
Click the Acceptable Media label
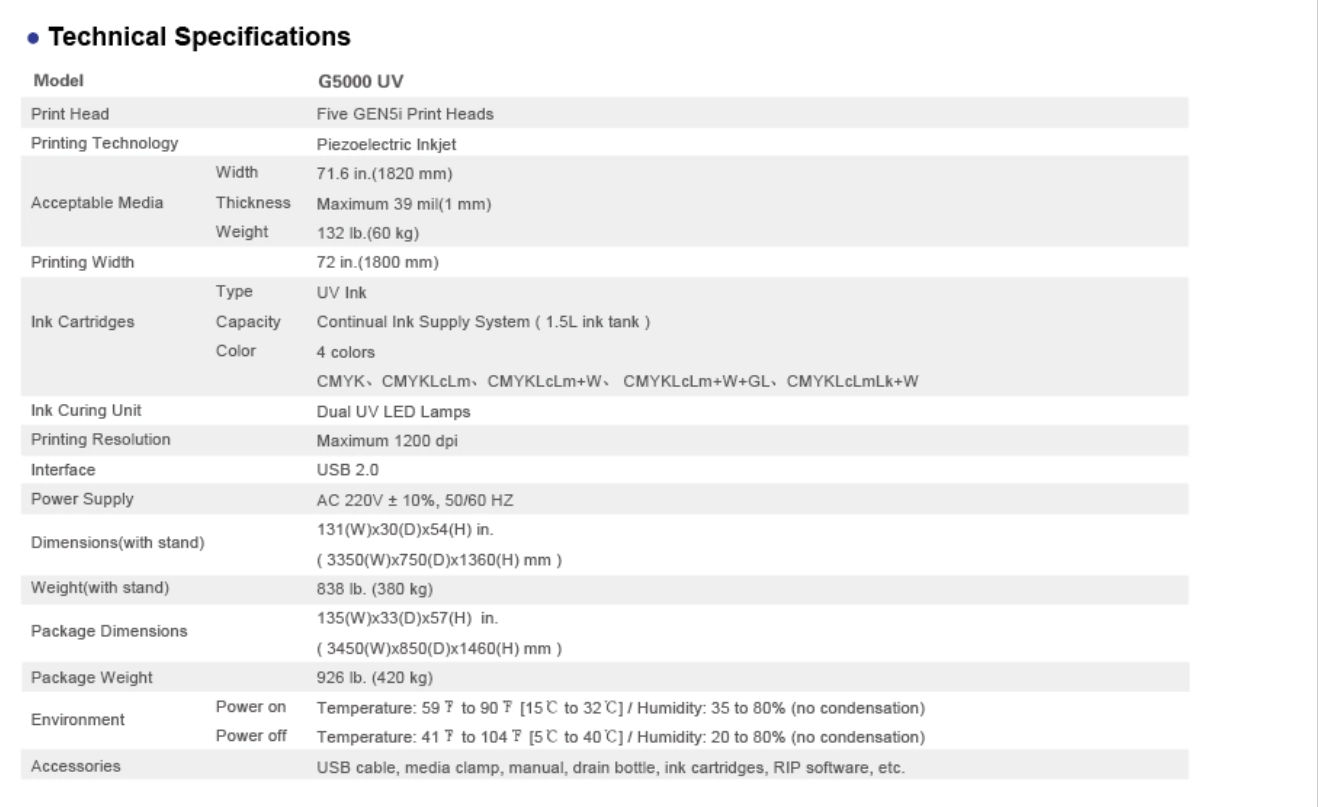97,202
